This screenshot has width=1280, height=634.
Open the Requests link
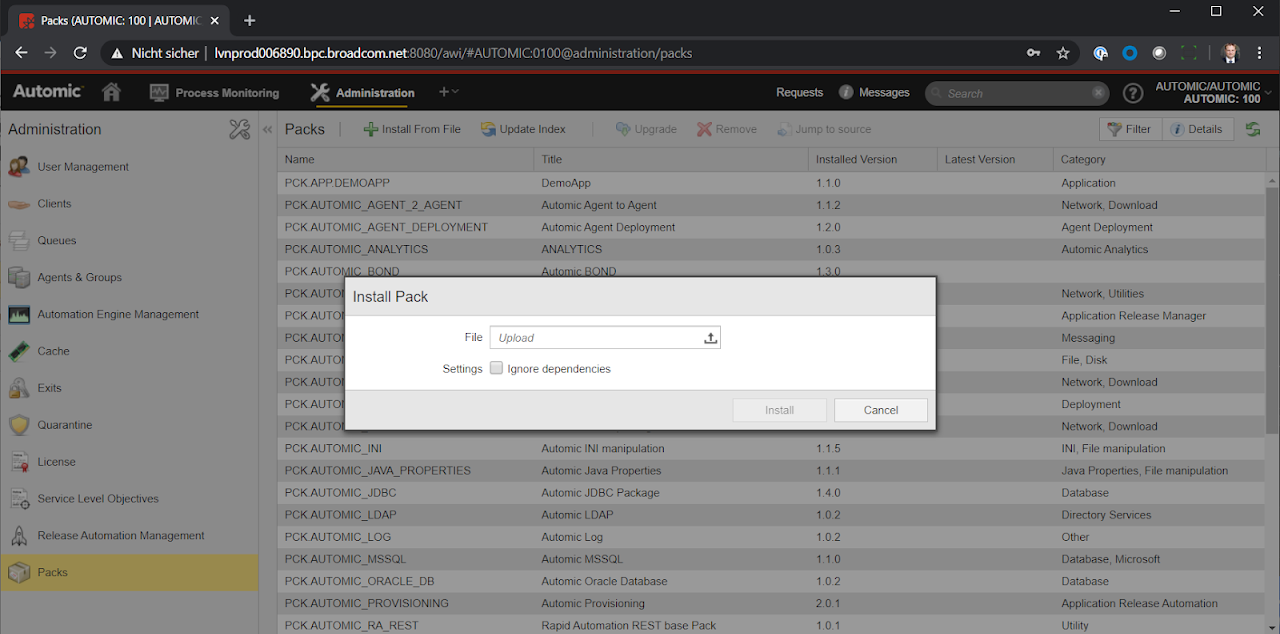[799, 92]
